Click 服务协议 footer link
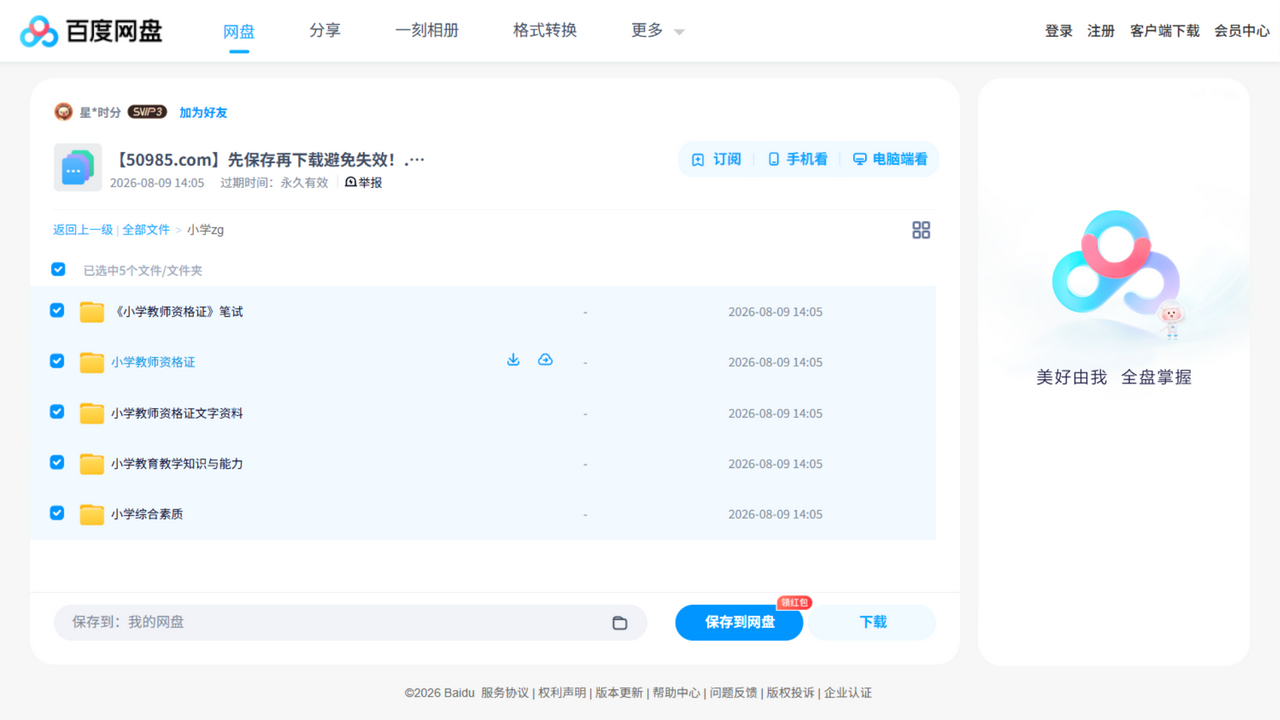Screen dimensions: 1280x720 pyautogui.click(x=505, y=693)
